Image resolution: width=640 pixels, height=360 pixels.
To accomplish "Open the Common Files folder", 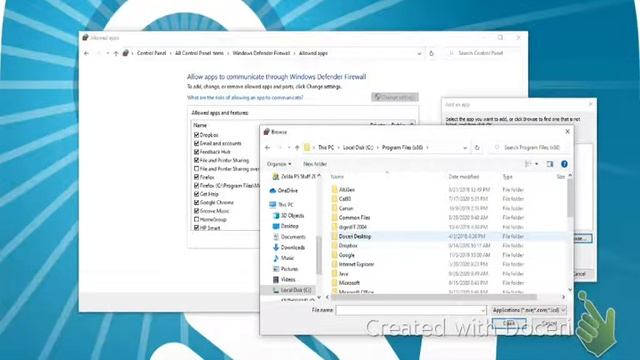I will [x=354, y=218].
